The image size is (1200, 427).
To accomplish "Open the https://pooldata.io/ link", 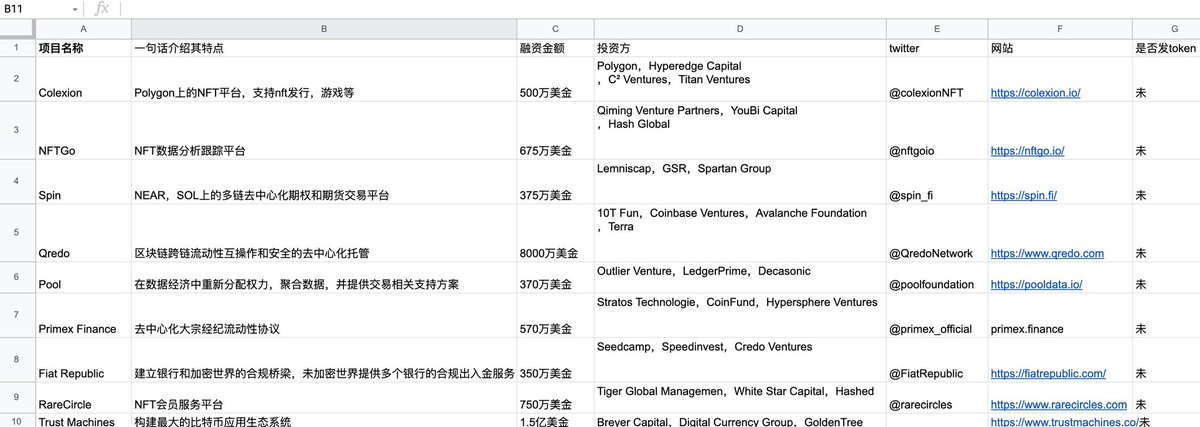I will [1036, 284].
